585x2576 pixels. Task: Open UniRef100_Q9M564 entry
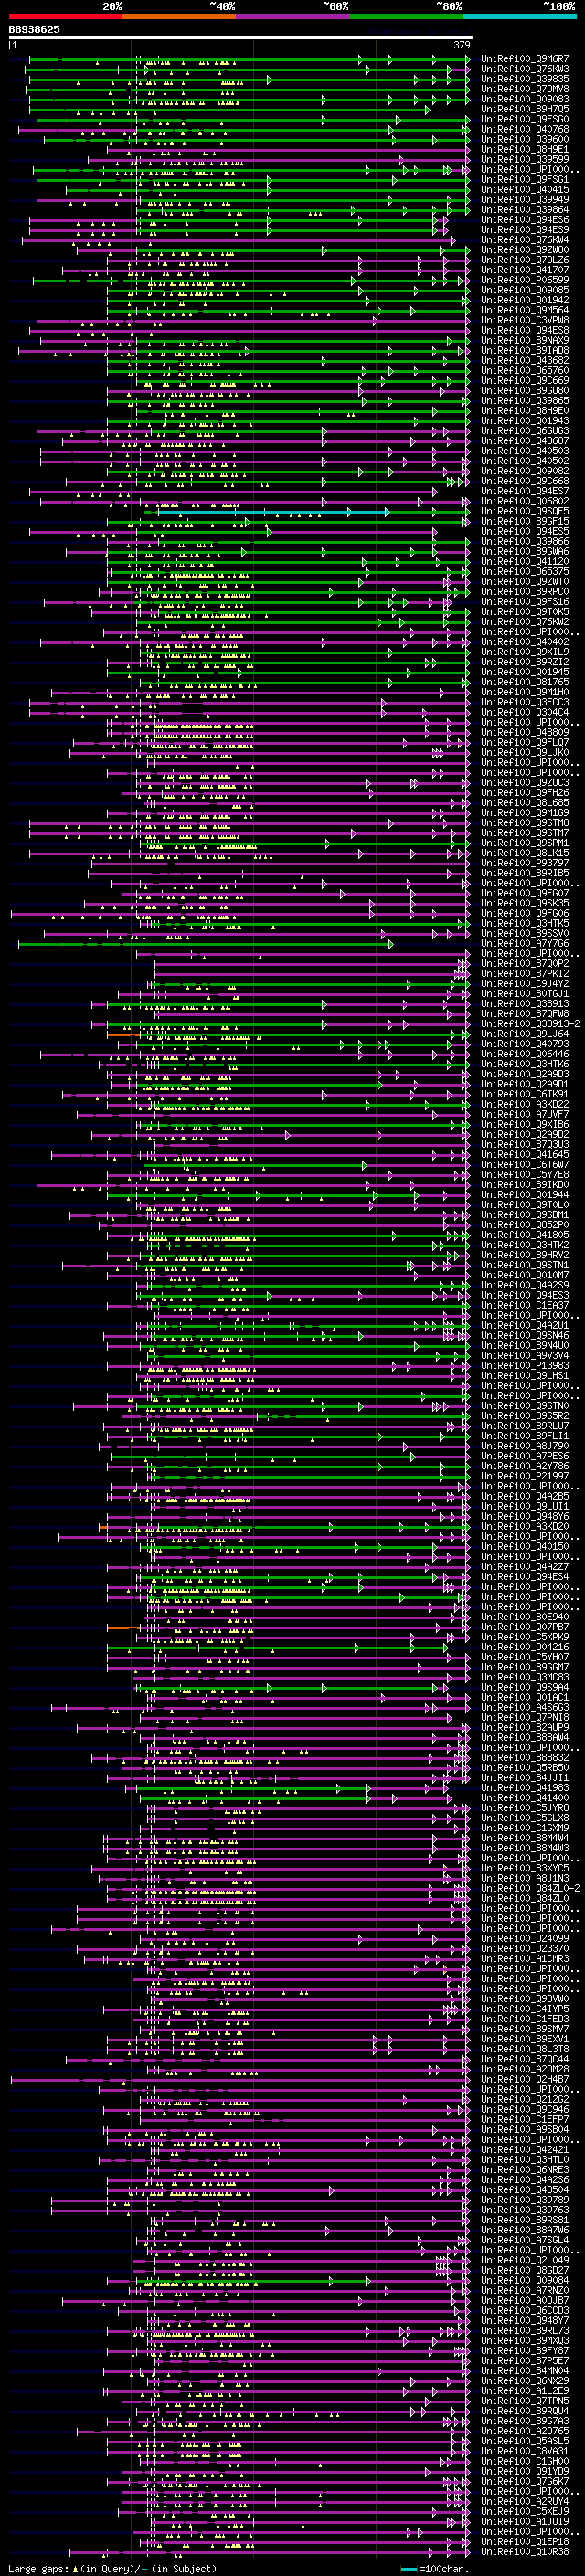pyautogui.click(x=525, y=310)
